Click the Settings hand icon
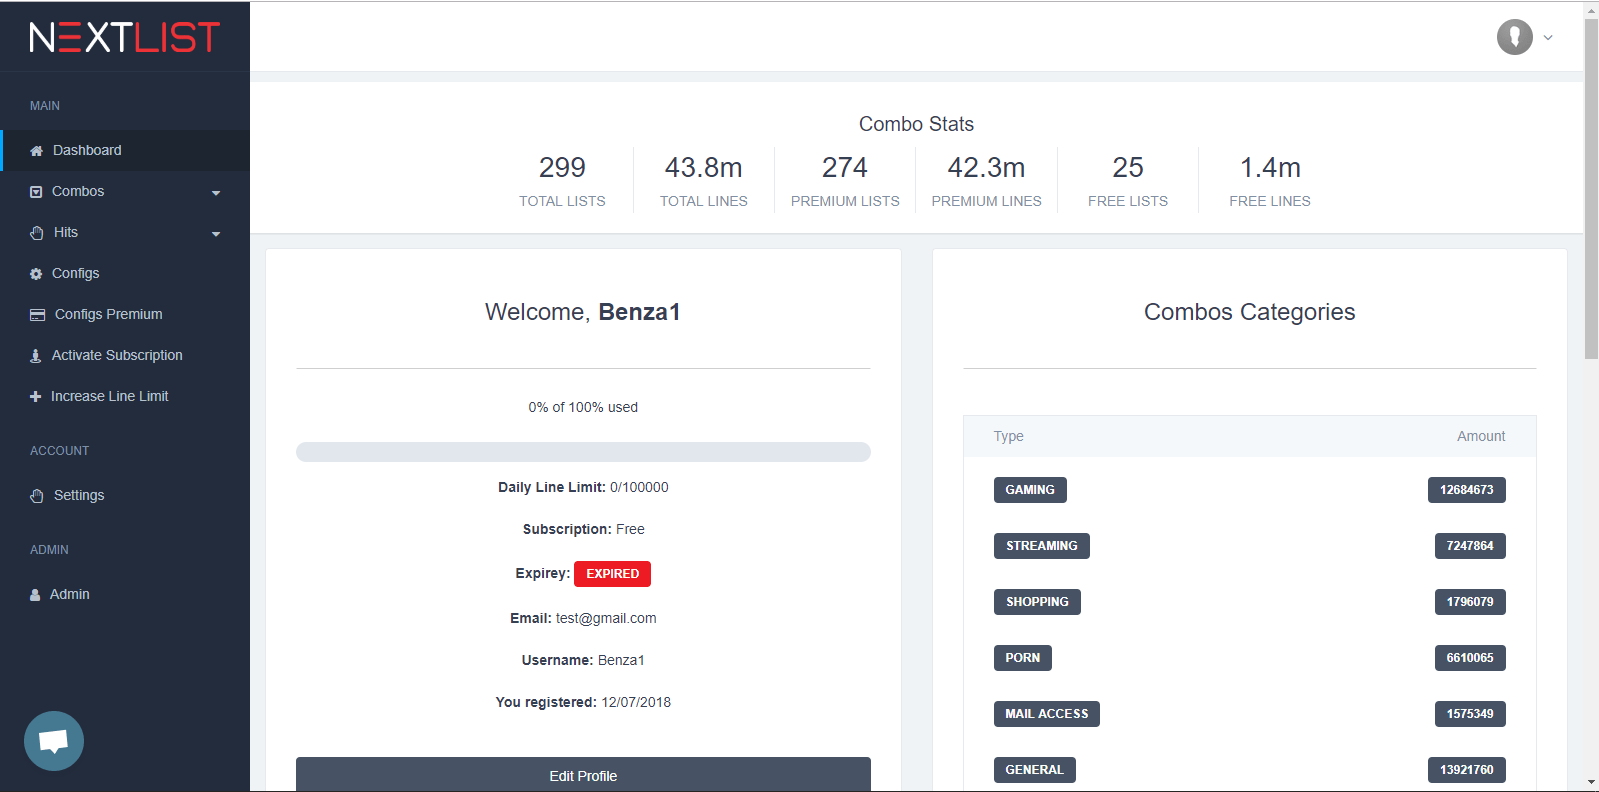The height and width of the screenshot is (792, 1599). click(x=37, y=496)
